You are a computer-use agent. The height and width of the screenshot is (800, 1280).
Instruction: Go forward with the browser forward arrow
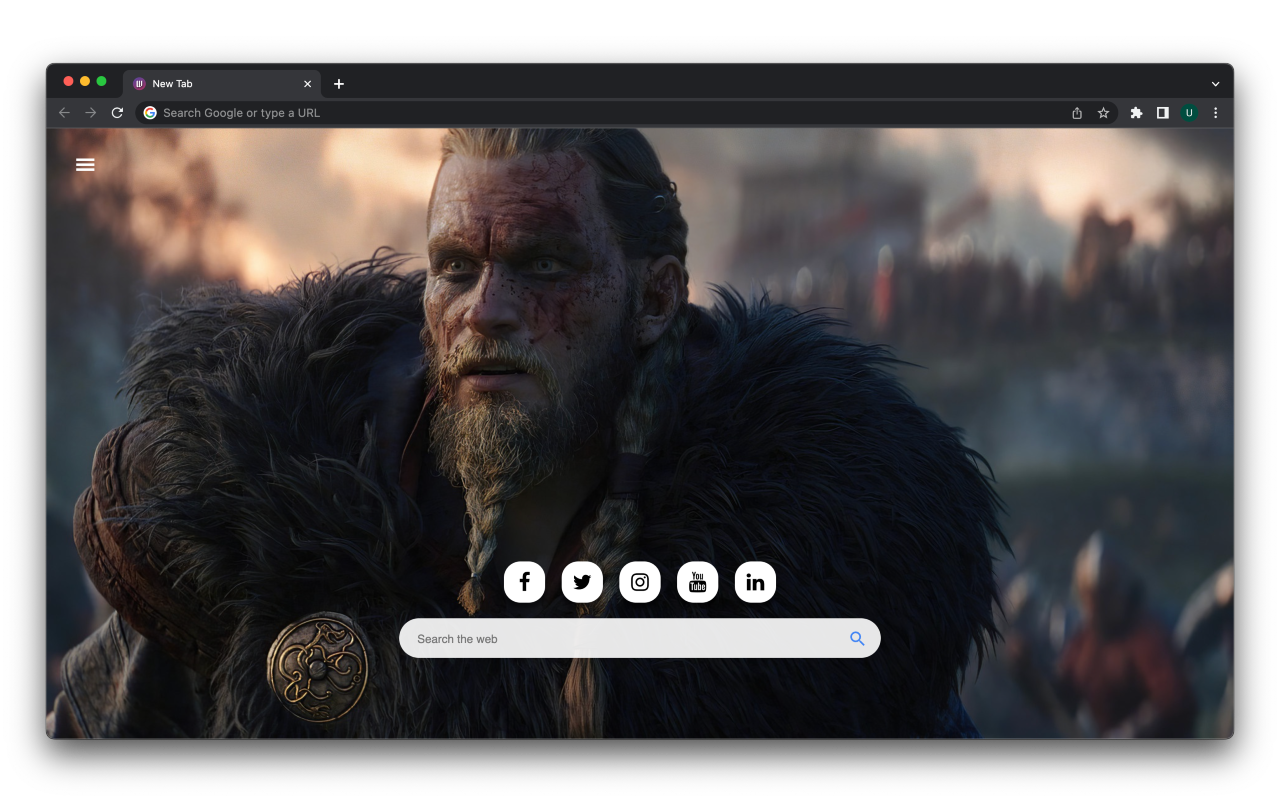click(x=91, y=113)
